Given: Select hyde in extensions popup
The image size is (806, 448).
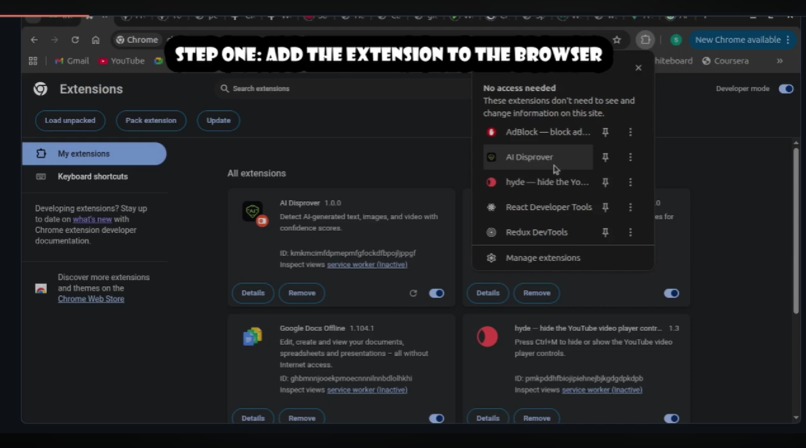Looking at the screenshot, I should (538, 182).
